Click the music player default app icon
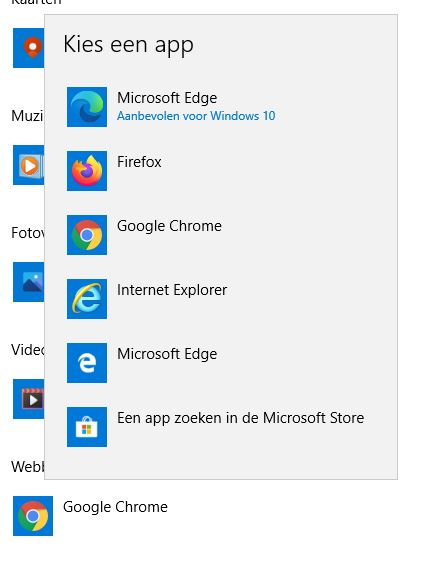Screen dimensions: 427x563 [x=28, y=165]
